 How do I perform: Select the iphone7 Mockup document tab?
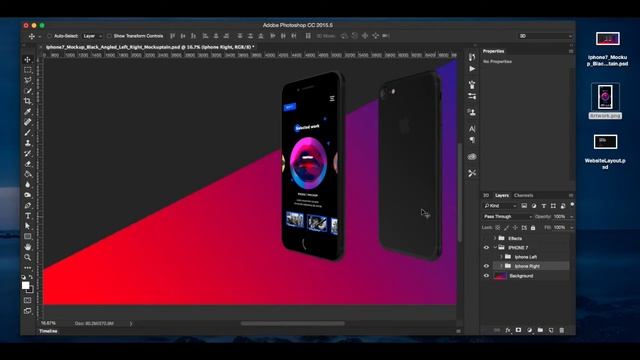(150, 47)
